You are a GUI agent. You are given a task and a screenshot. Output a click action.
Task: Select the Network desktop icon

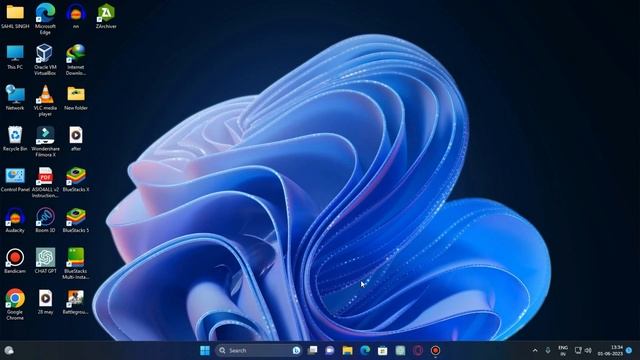(x=15, y=98)
